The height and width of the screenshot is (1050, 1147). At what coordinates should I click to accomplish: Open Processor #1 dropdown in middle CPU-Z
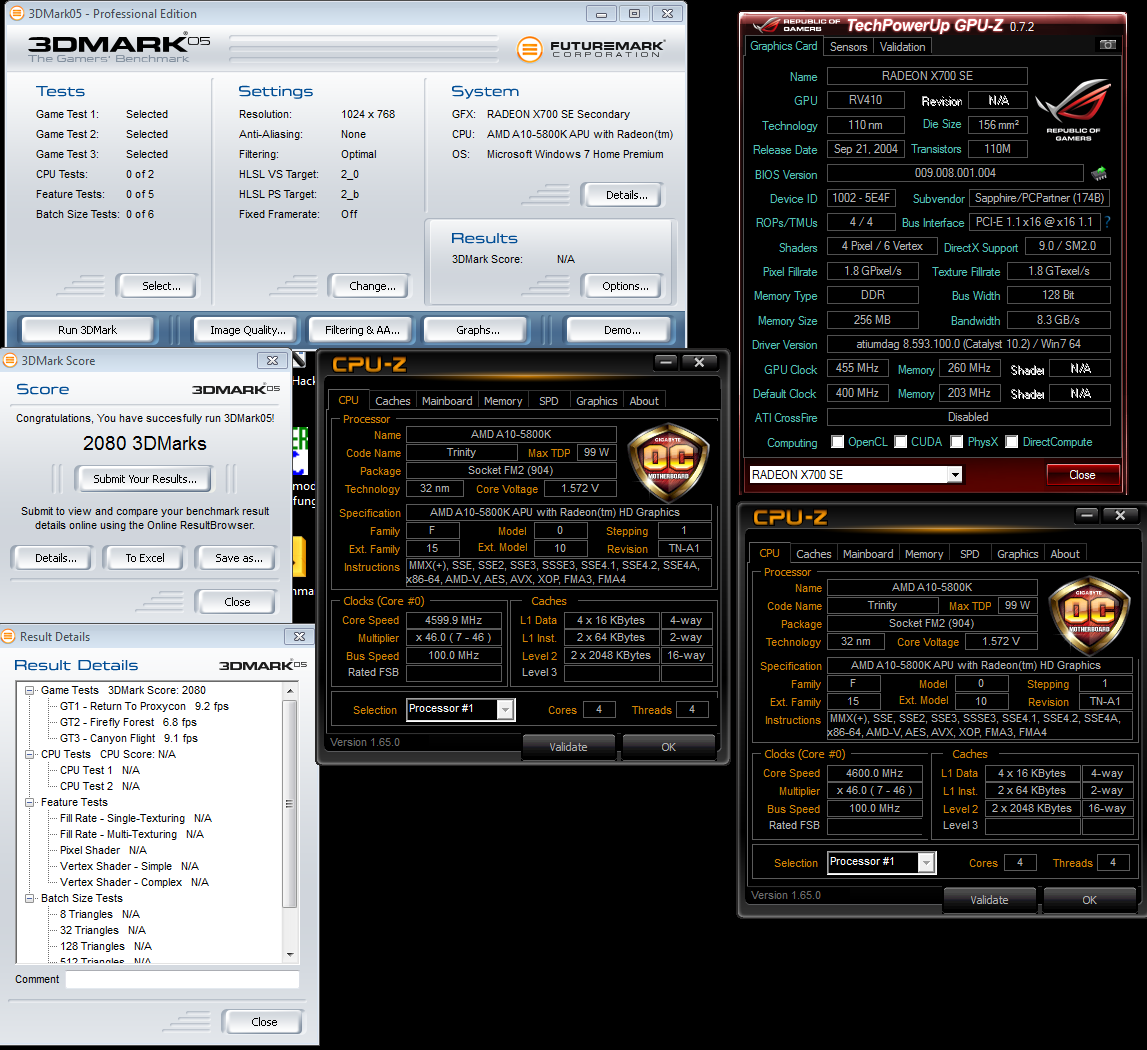[505, 709]
